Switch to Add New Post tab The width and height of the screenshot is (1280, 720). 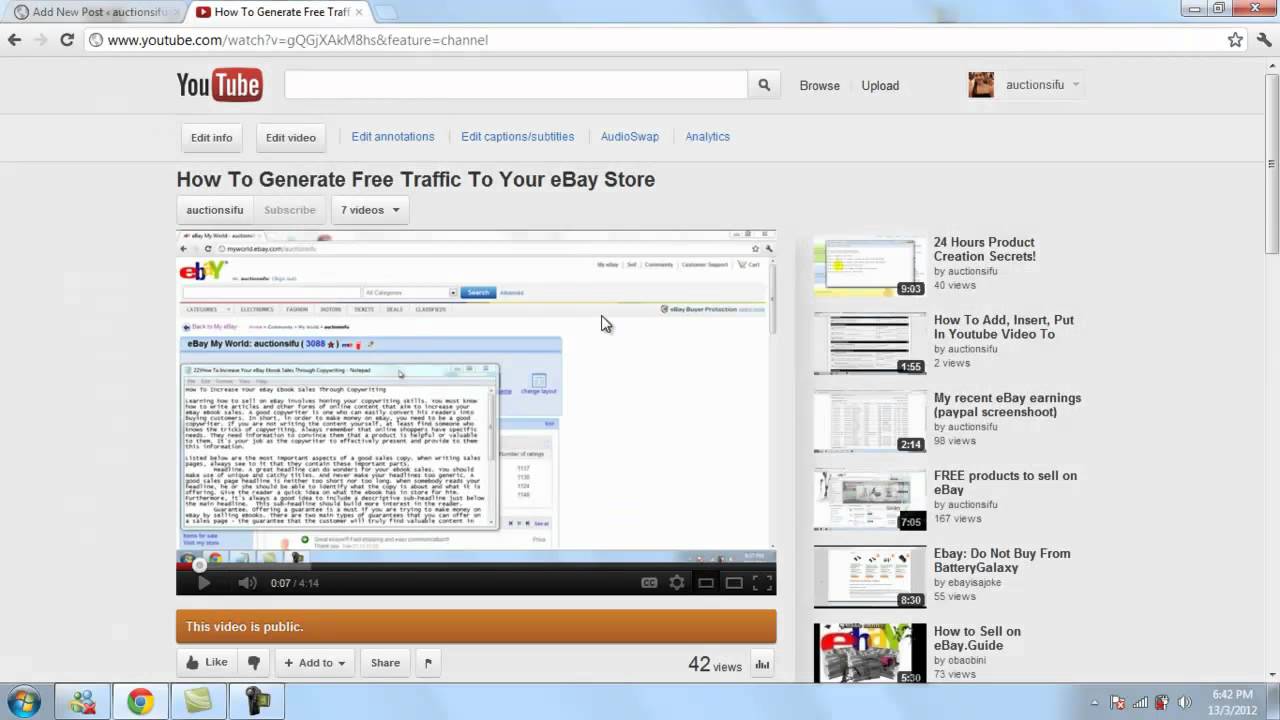coord(95,12)
